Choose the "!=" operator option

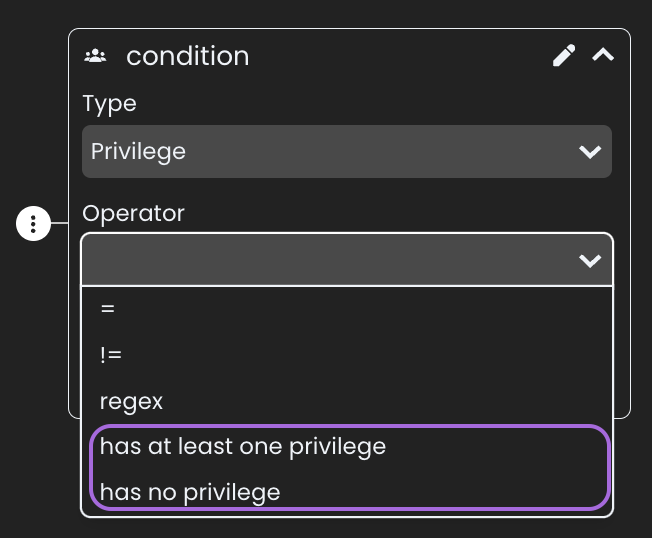111,355
